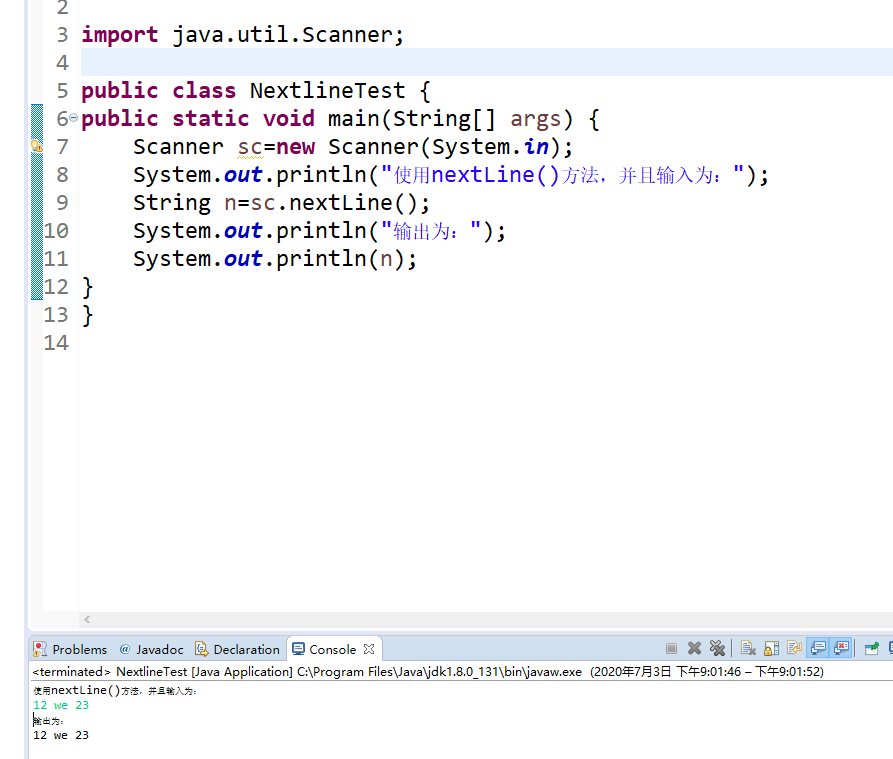
Task: Click the class name NextlineTest on line 5
Action: click(x=327, y=91)
